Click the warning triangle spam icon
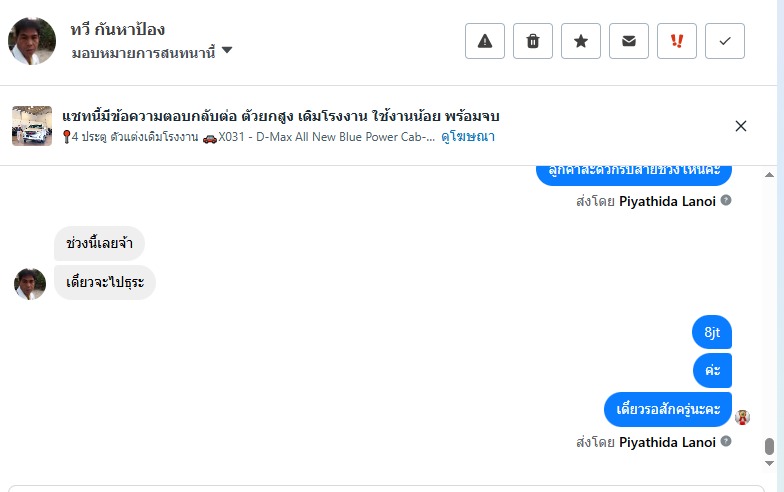 [485, 41]
